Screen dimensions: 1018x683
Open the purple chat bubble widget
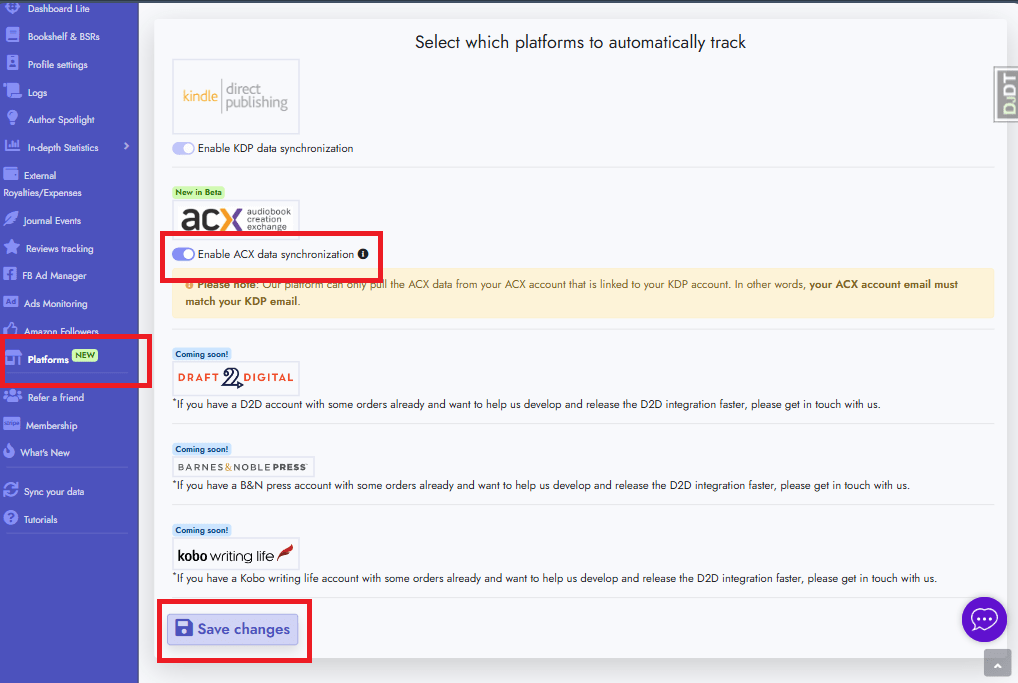[984, 619]
